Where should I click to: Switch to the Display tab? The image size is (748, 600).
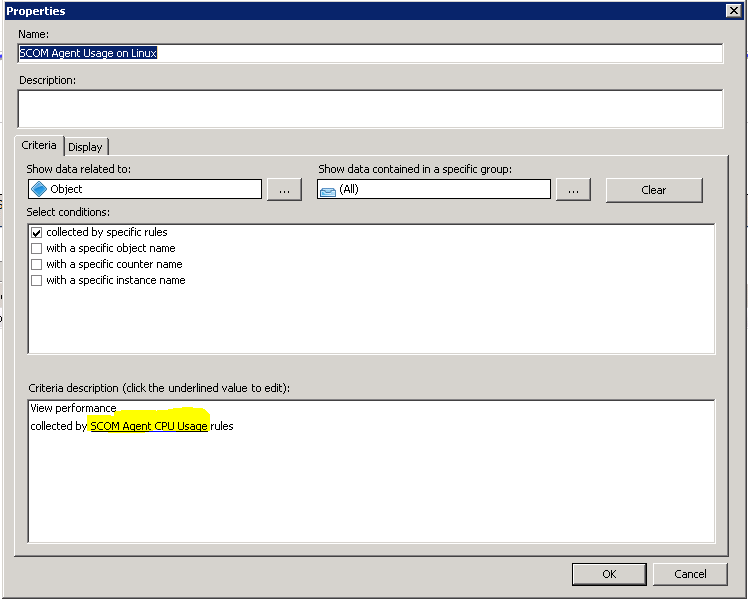pos(86,147)
